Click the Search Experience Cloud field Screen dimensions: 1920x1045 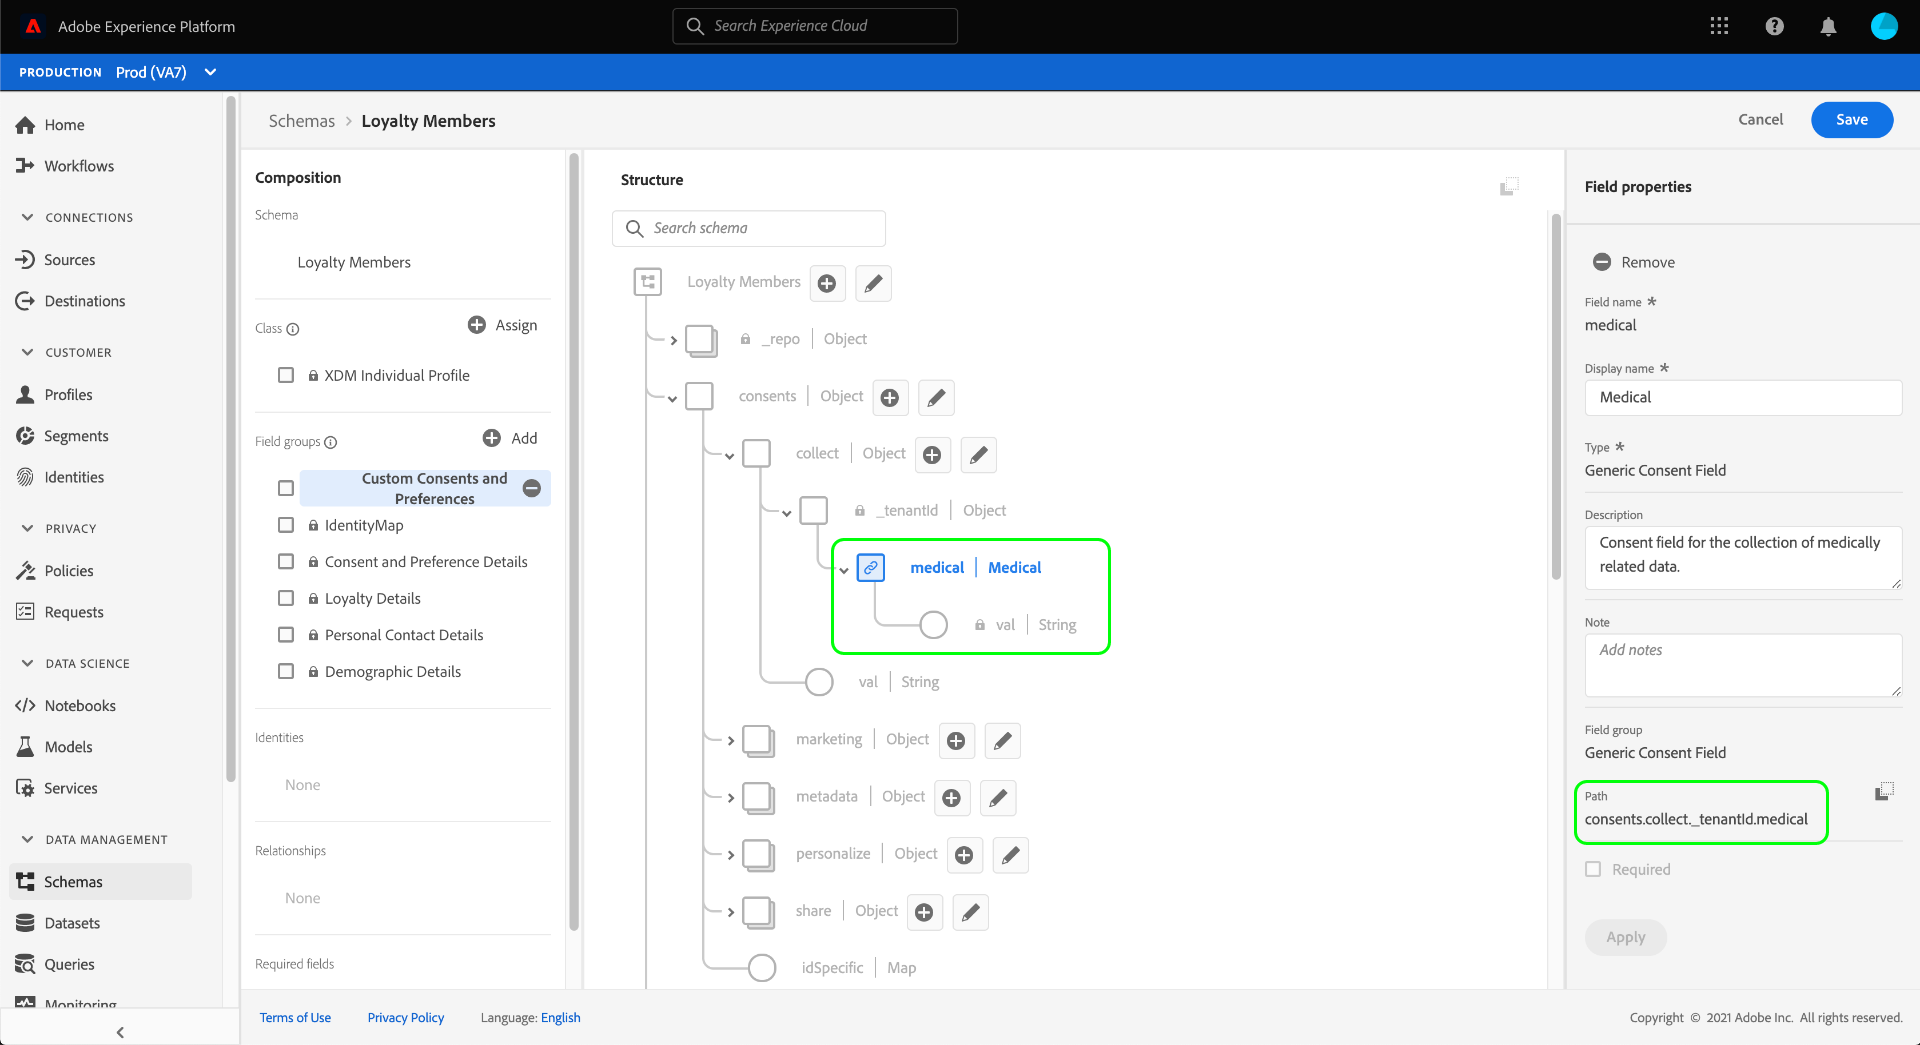(x=815, y=26)
